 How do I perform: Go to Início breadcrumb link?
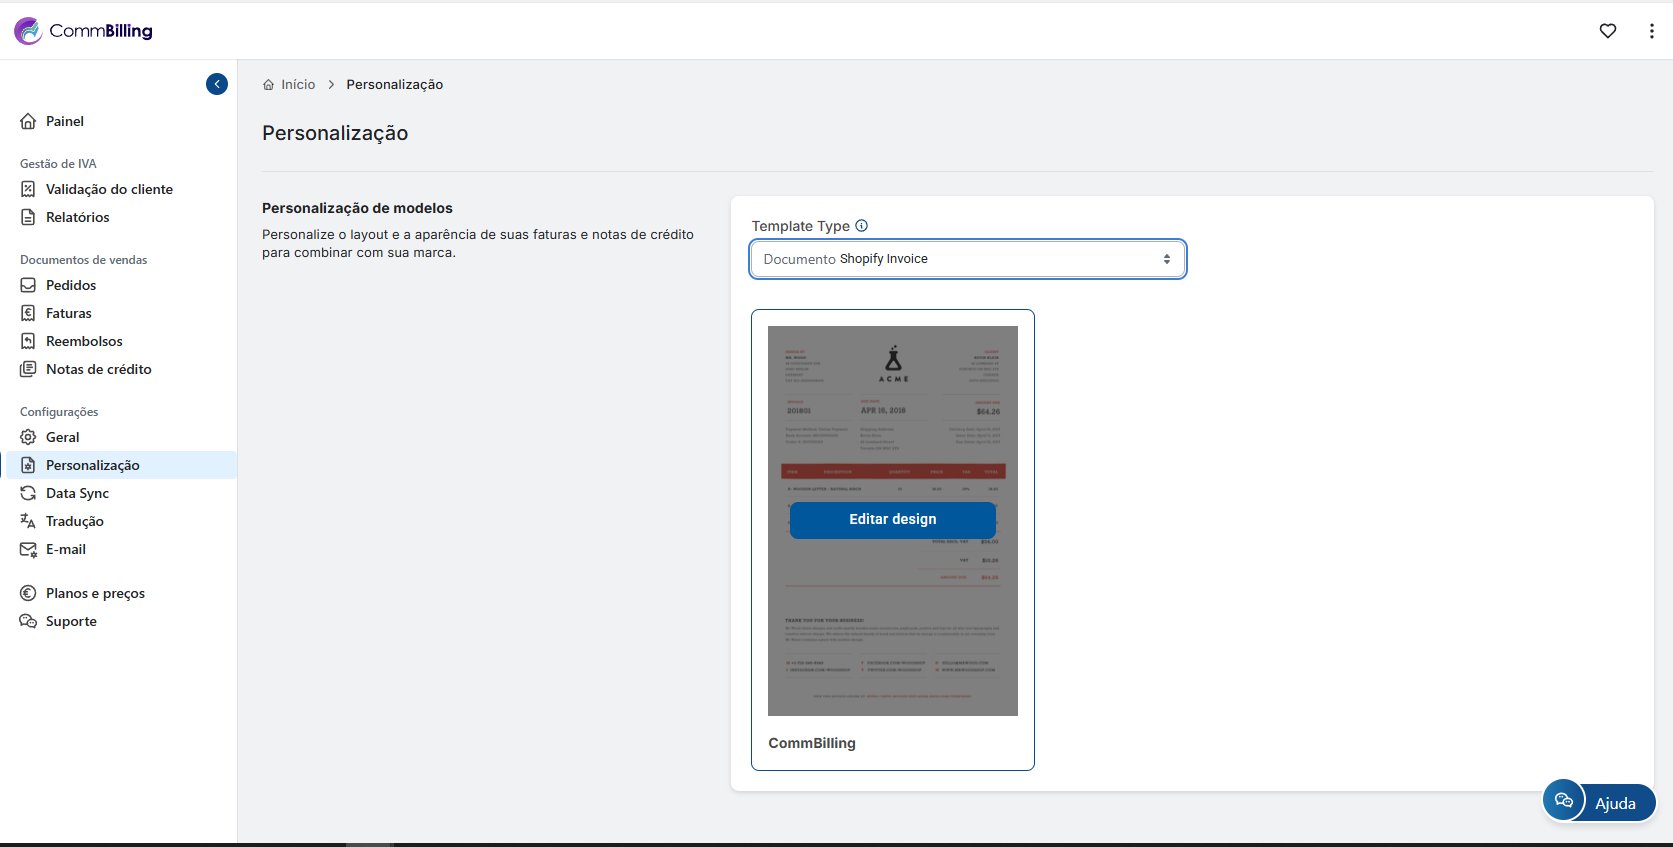(x=297, y=85)
